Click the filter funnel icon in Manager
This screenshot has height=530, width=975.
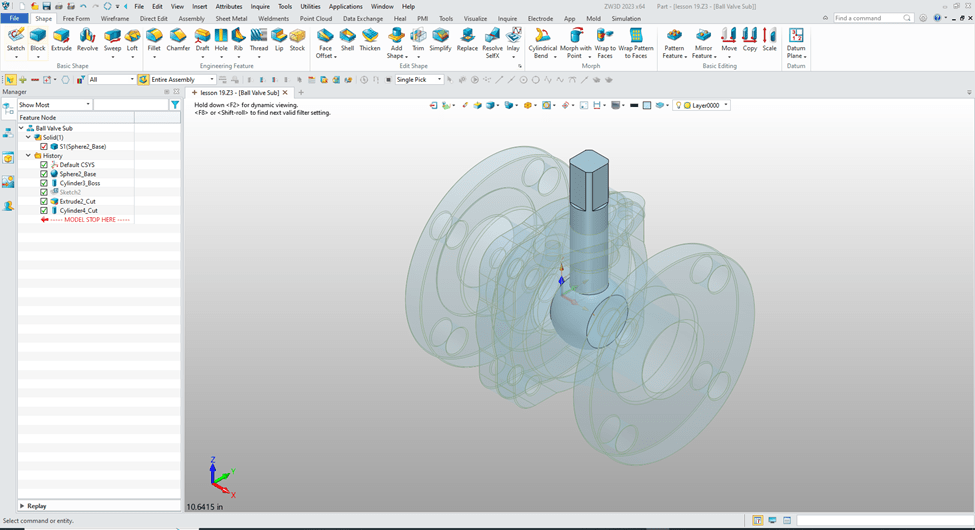[x=175, y=105]
